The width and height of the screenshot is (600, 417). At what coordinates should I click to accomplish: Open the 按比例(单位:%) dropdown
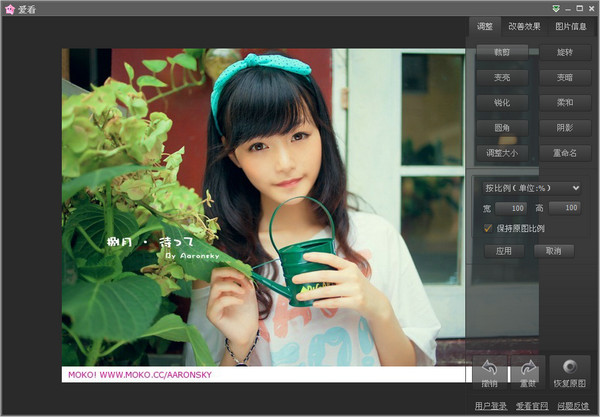point(532,188)
